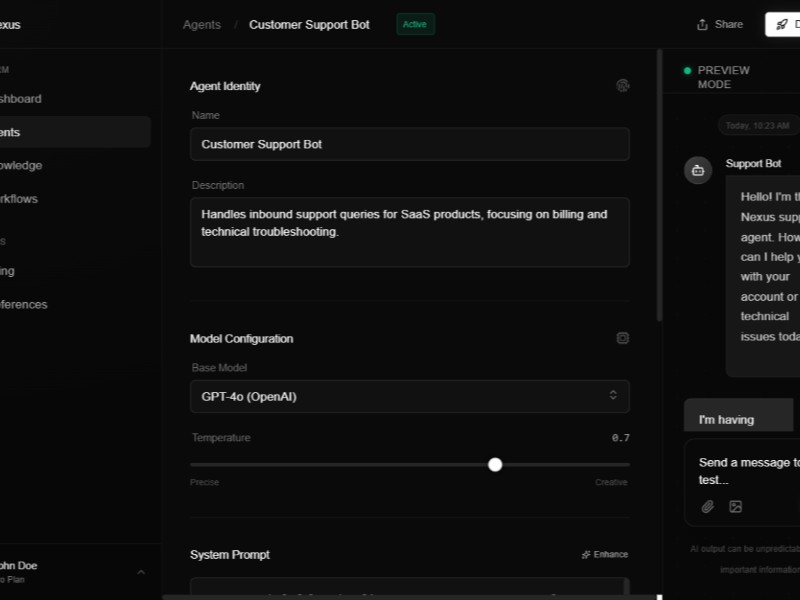Click the paperclip attach file icon
Image resolution: width=800 pixels, height=600 pixels.
[708, 507]
